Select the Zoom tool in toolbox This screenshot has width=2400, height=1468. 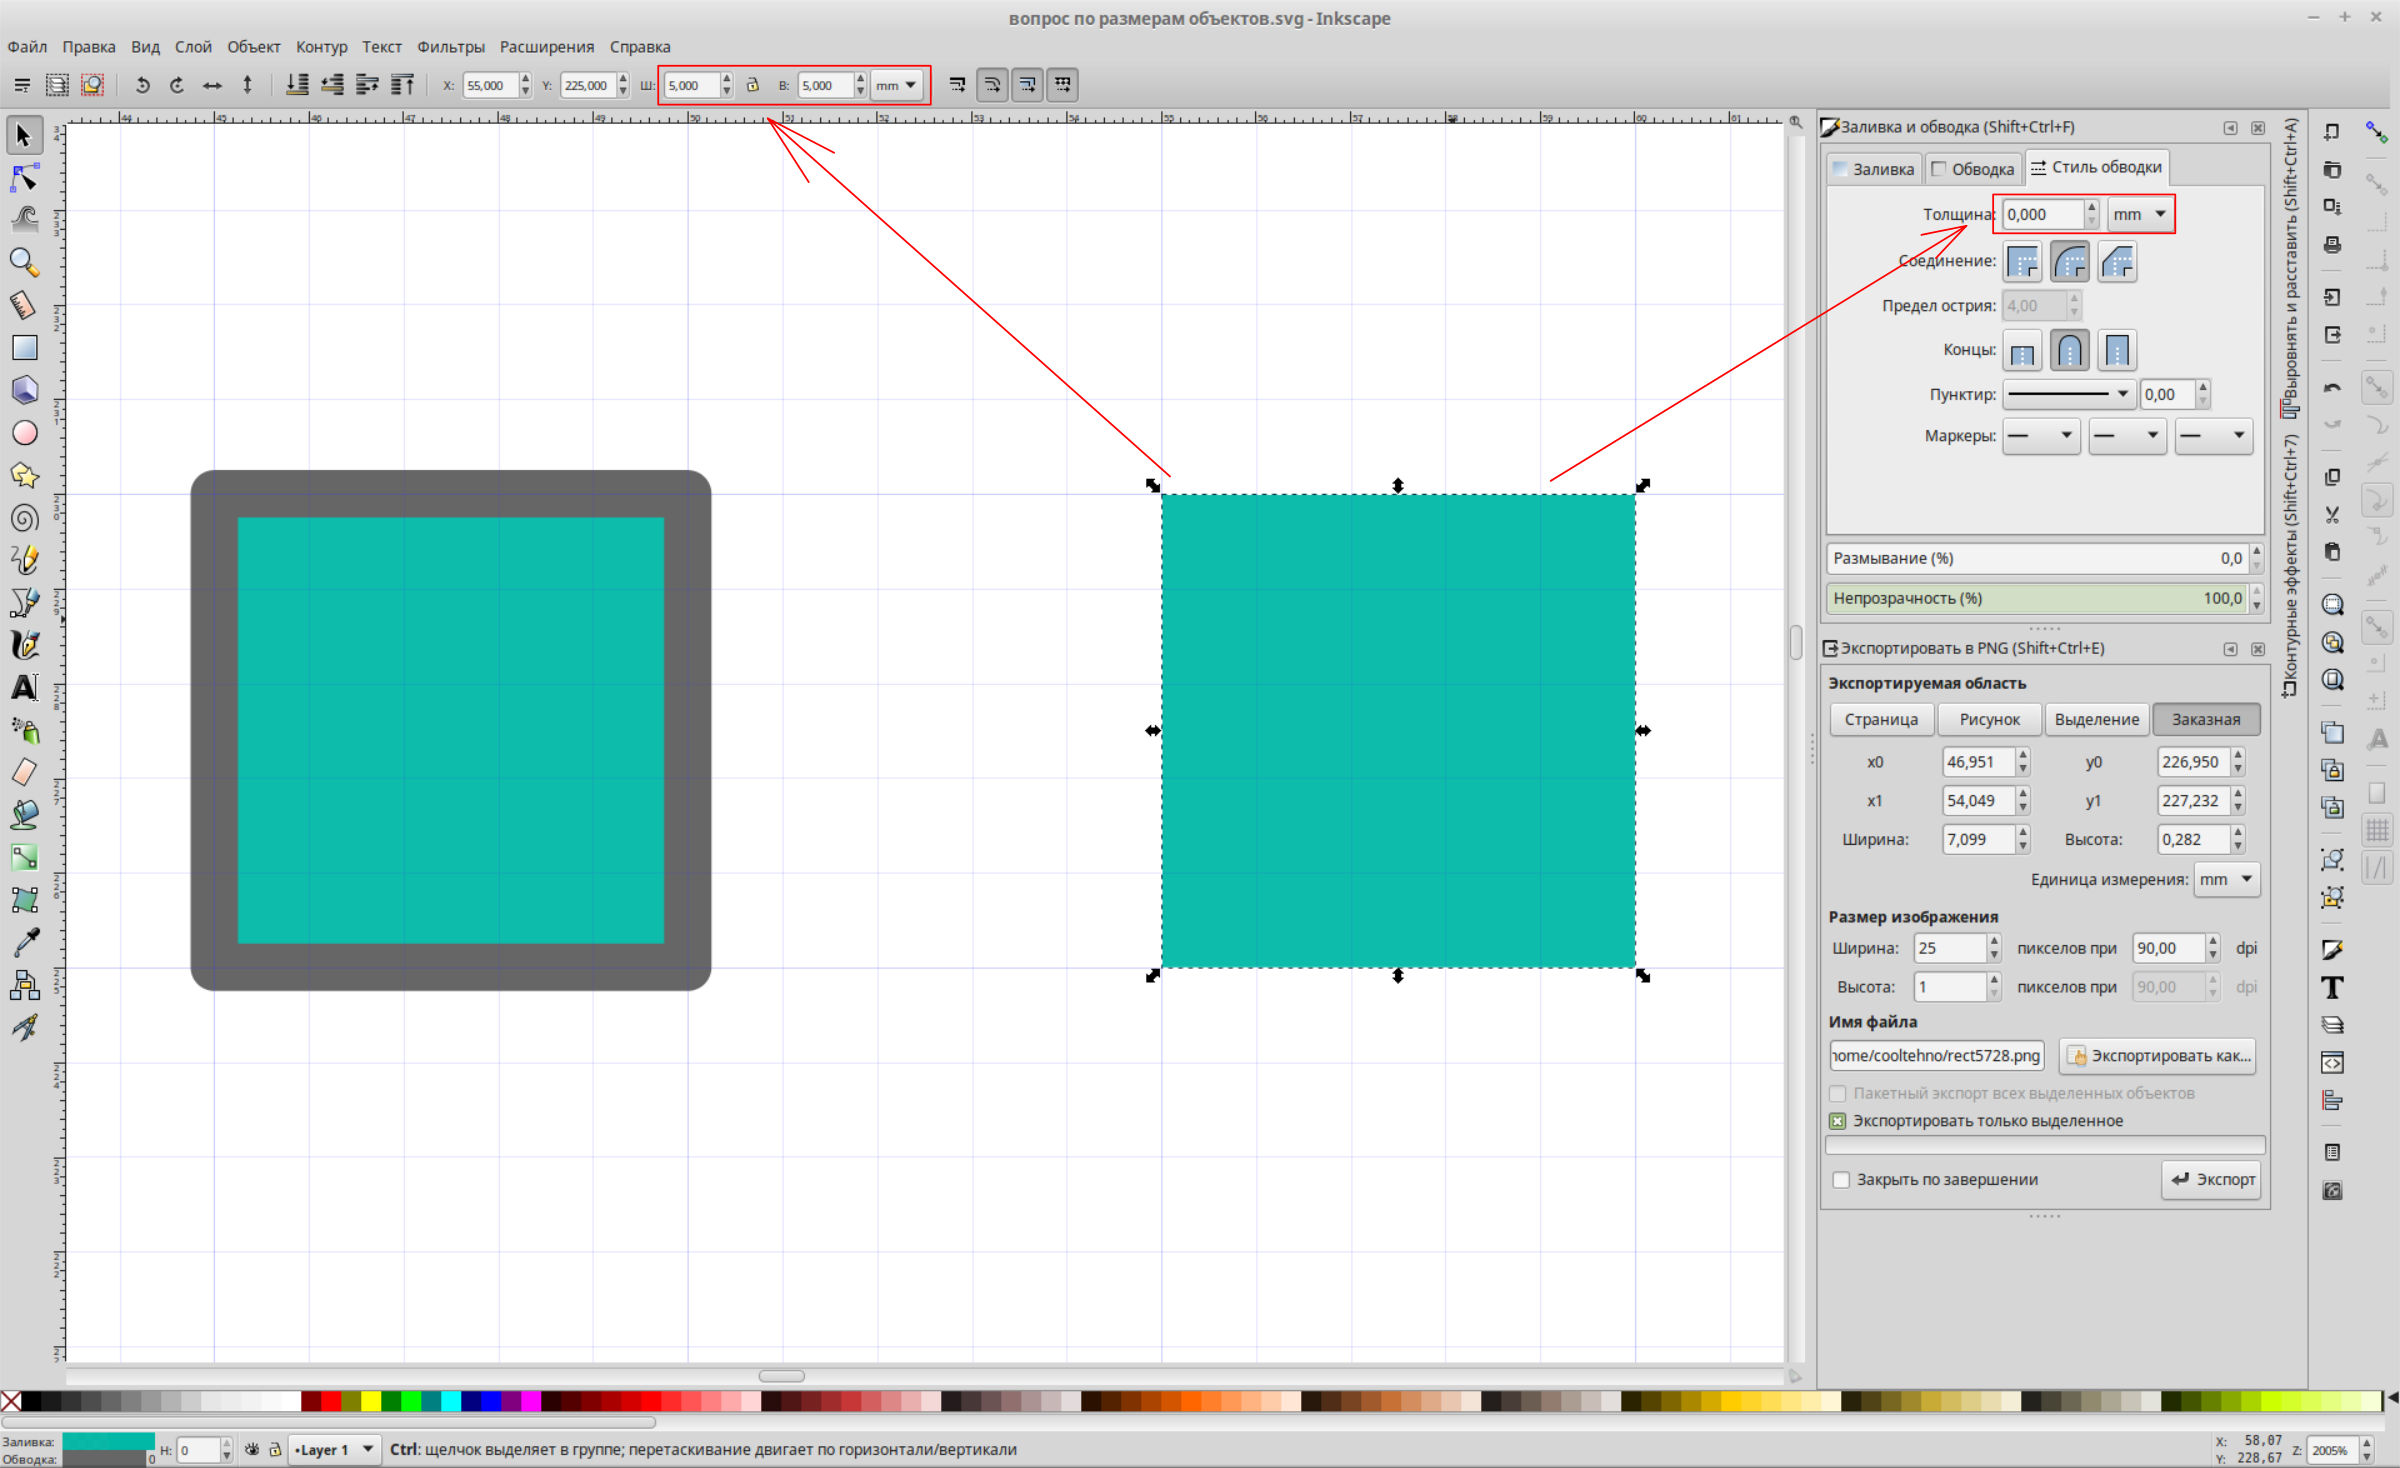(x=24, y=262)
